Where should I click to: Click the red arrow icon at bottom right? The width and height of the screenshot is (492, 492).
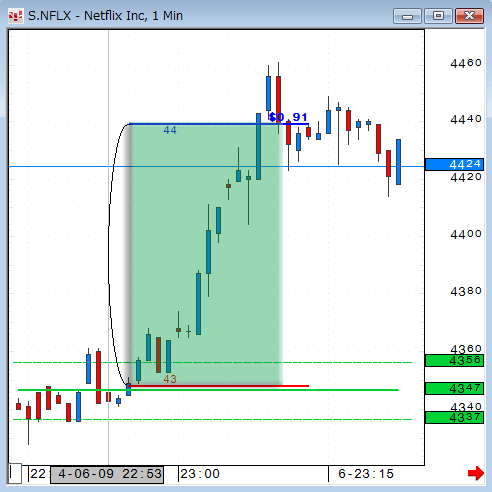pos(476,473)
